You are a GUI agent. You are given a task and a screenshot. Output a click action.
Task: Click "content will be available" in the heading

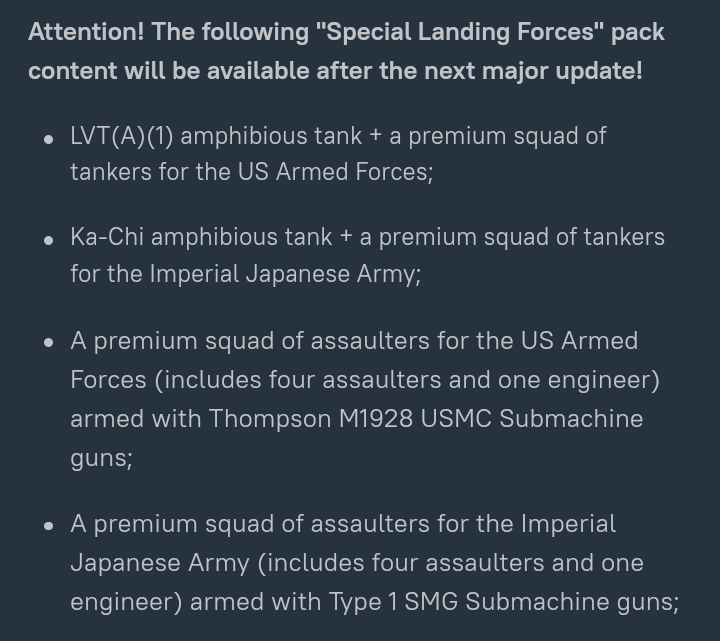[x=169, y=71]
